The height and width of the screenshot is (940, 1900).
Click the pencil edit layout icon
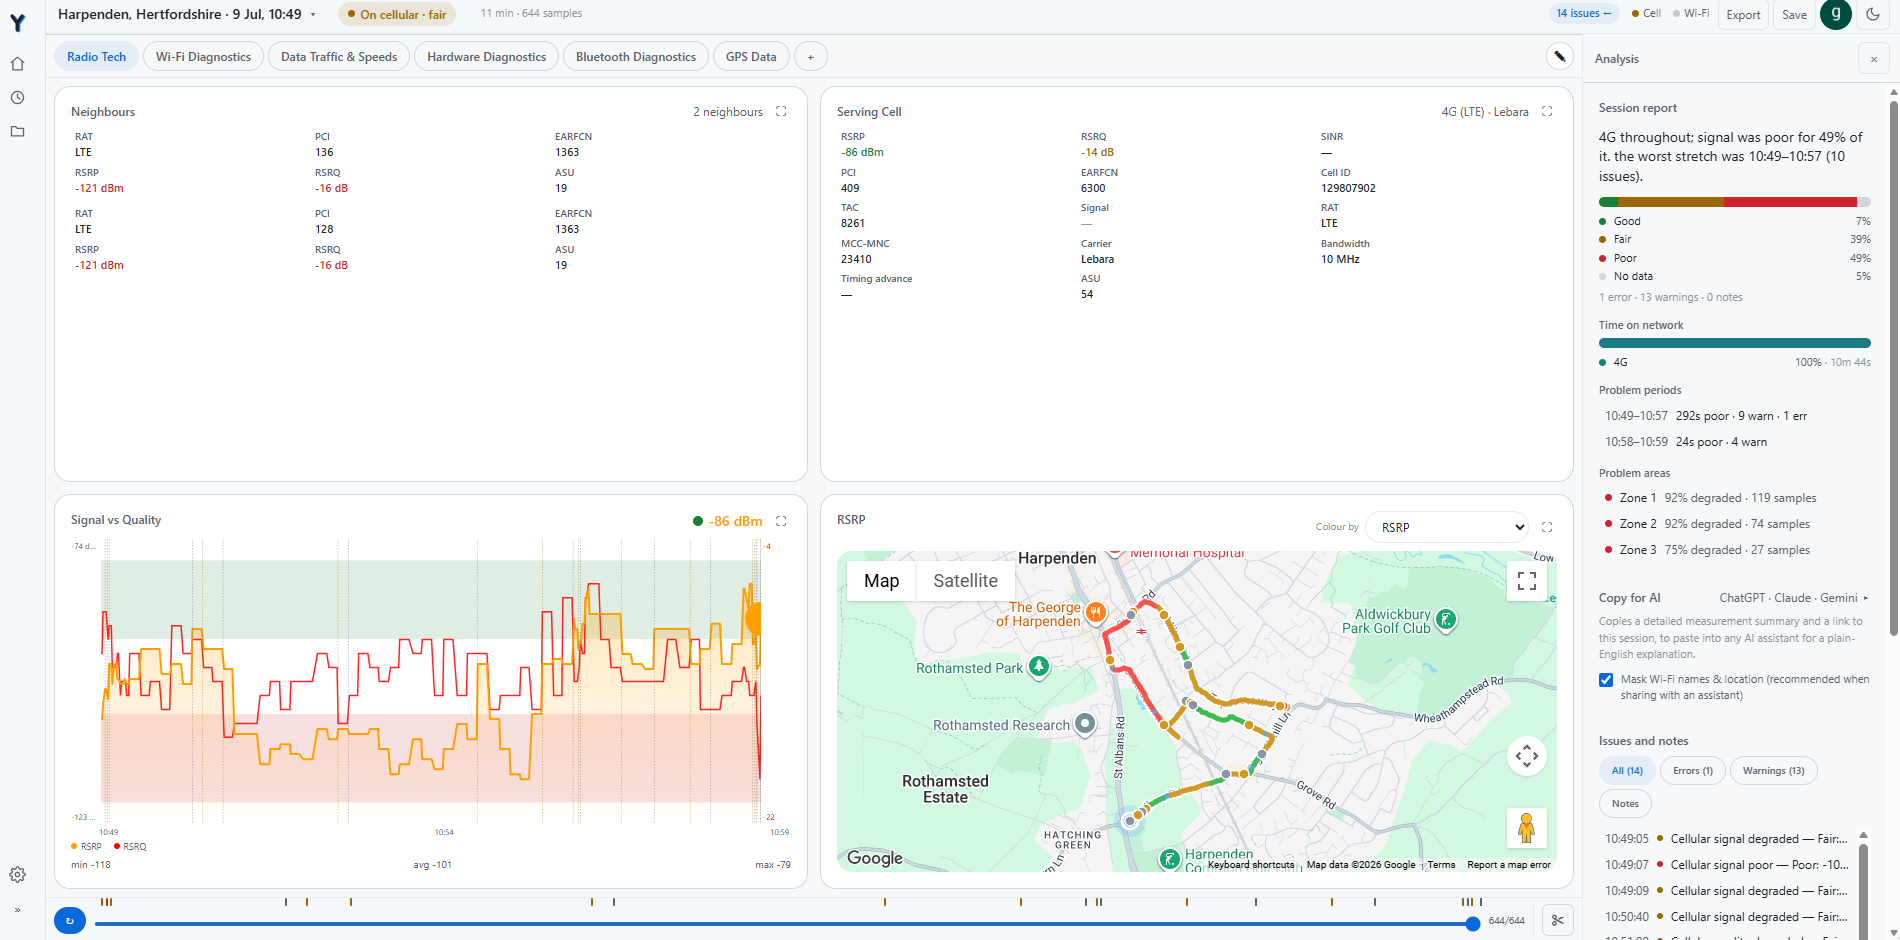point(1559,56)
